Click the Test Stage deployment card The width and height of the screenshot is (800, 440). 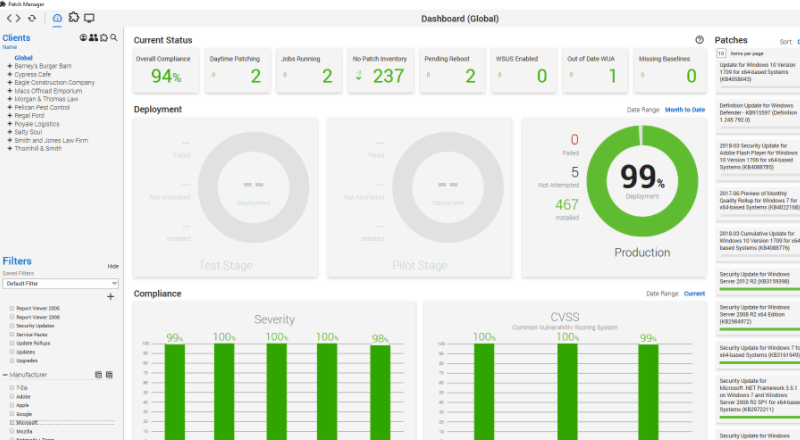(226, 198)
